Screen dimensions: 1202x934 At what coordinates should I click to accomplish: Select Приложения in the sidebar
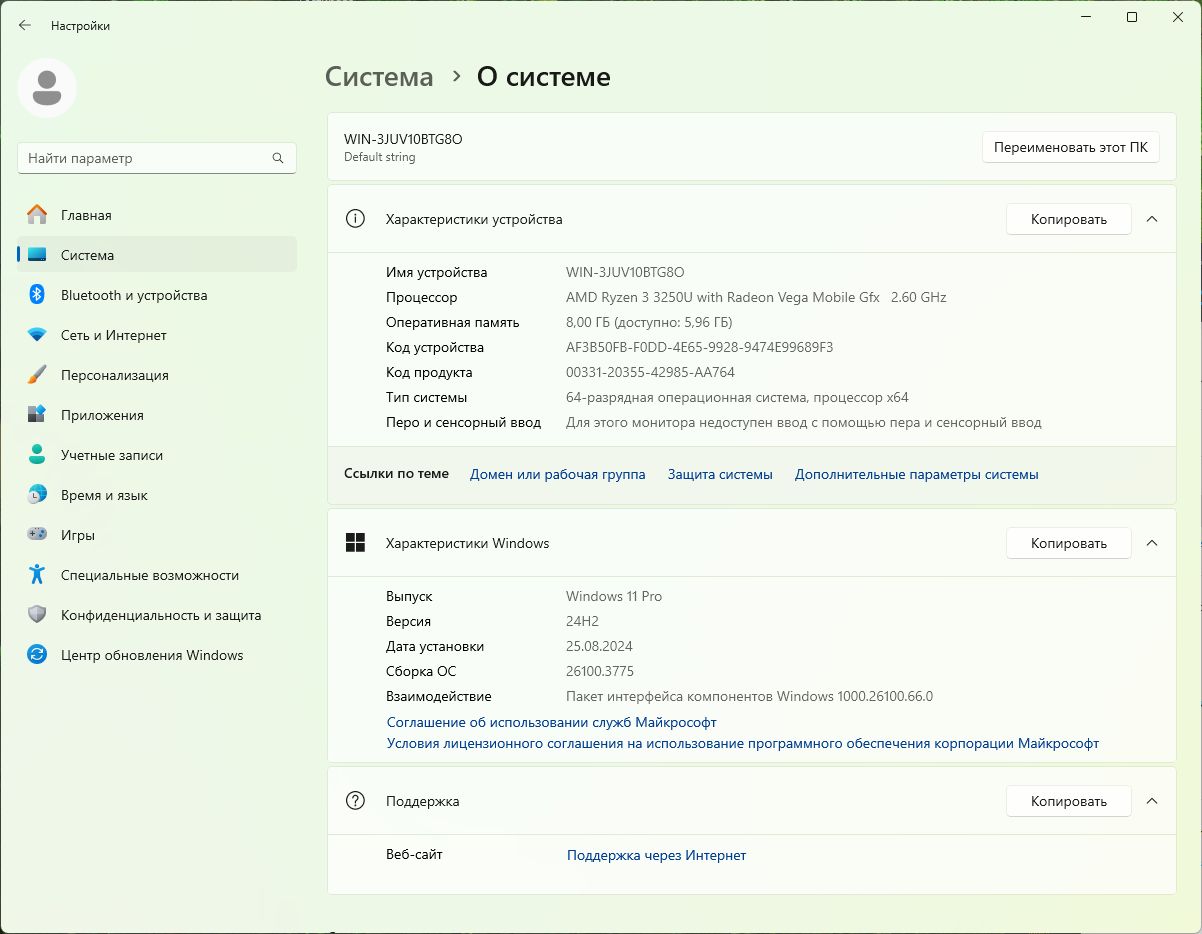157,415
